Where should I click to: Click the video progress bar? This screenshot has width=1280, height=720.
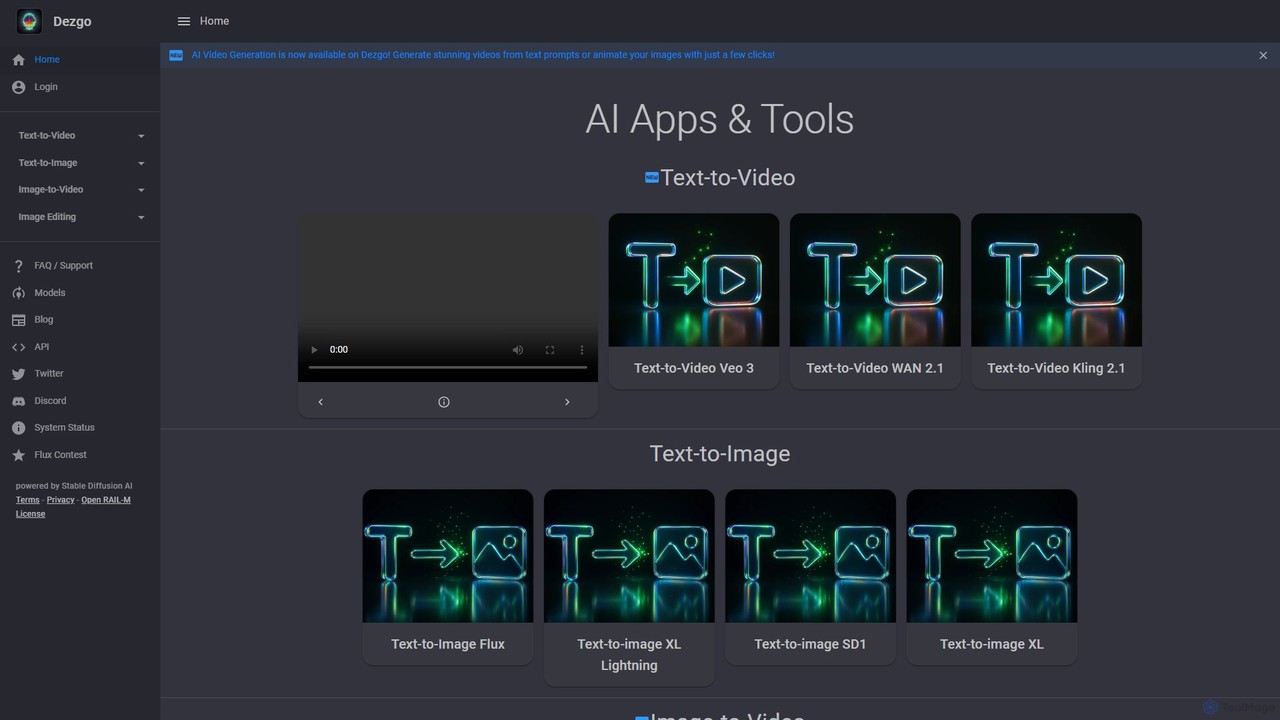click(448, 368)
